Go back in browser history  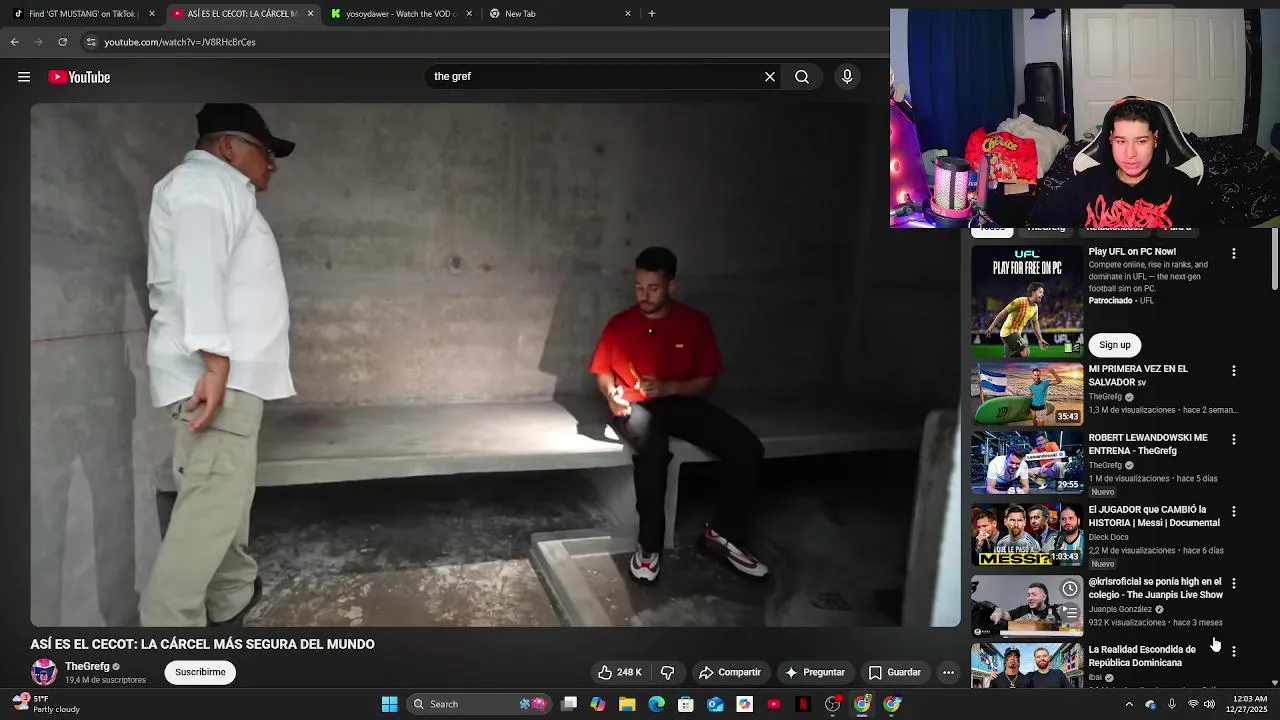pyautogui.click(x=14, y=42)
